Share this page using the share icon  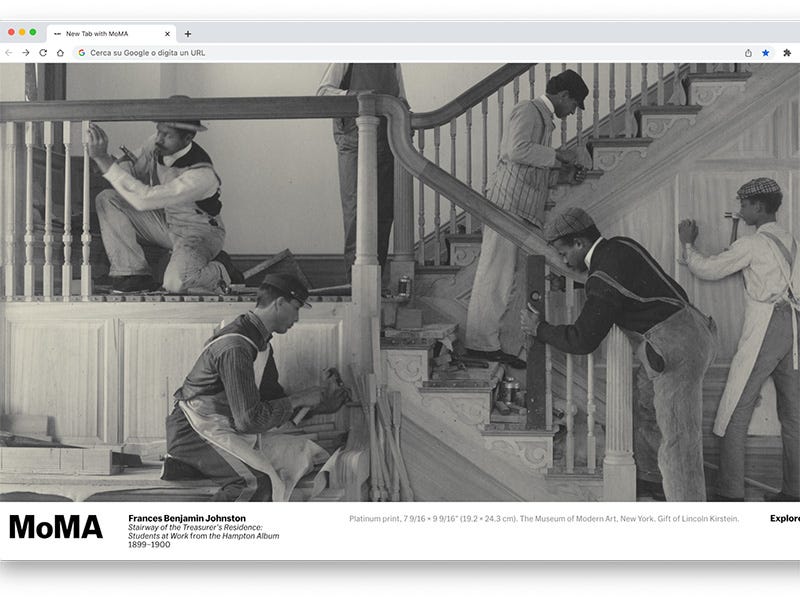[x=748, y=53]
